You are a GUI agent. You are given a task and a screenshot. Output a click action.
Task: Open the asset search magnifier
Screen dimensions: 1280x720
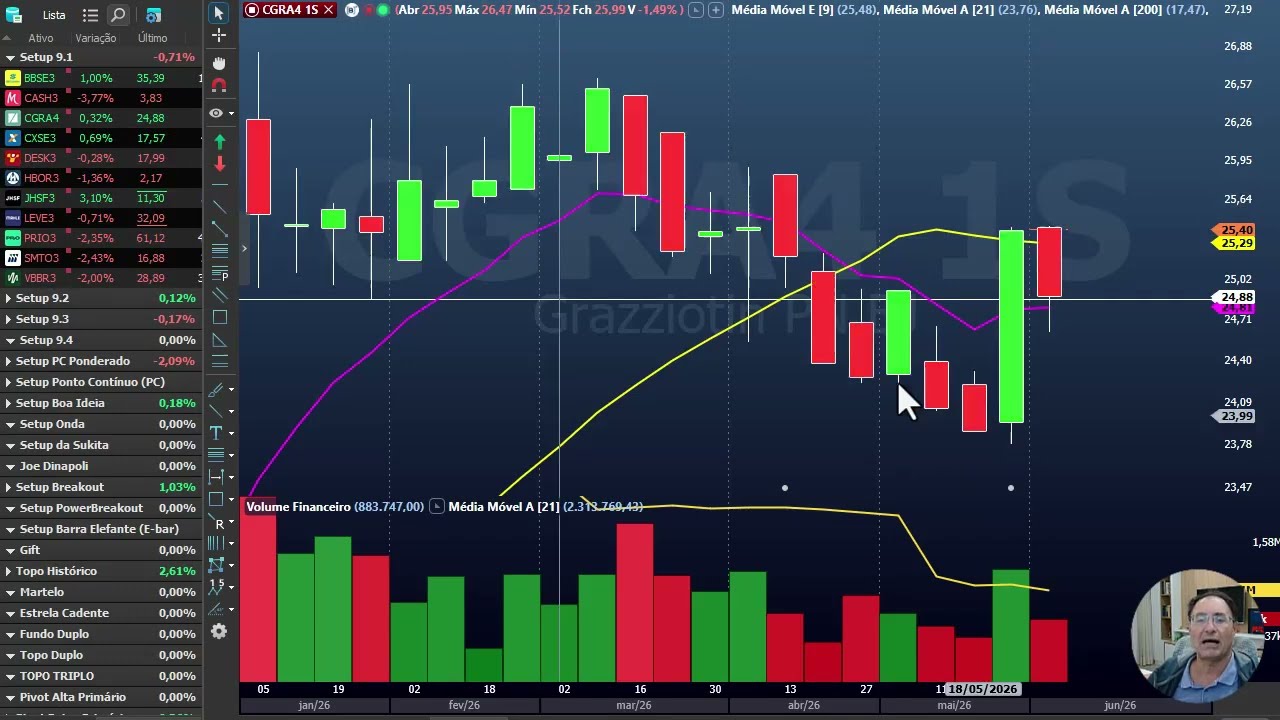point(118,15)
